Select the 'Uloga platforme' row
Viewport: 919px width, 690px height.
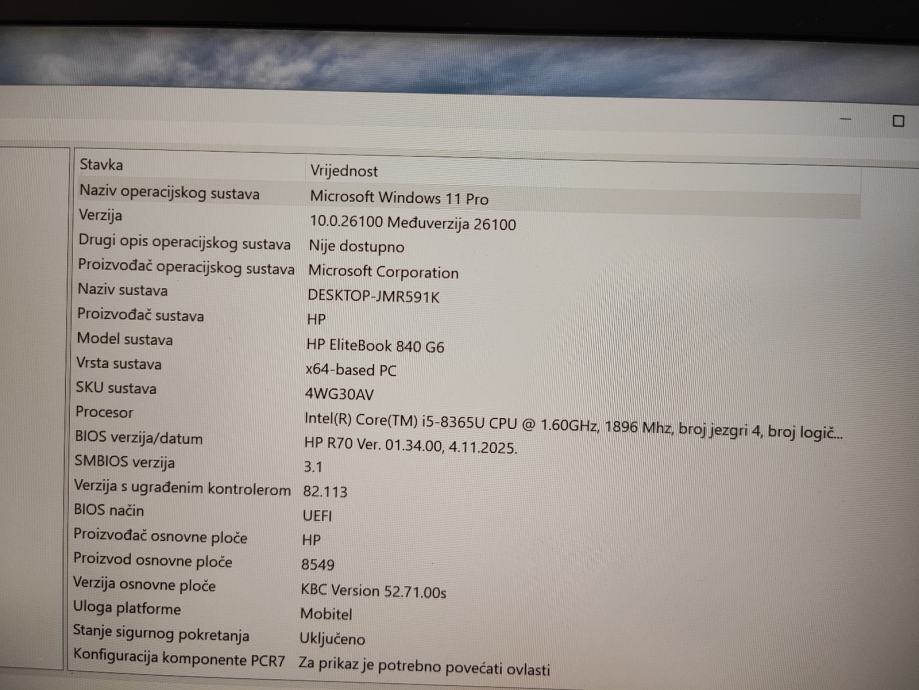(127, 609)
